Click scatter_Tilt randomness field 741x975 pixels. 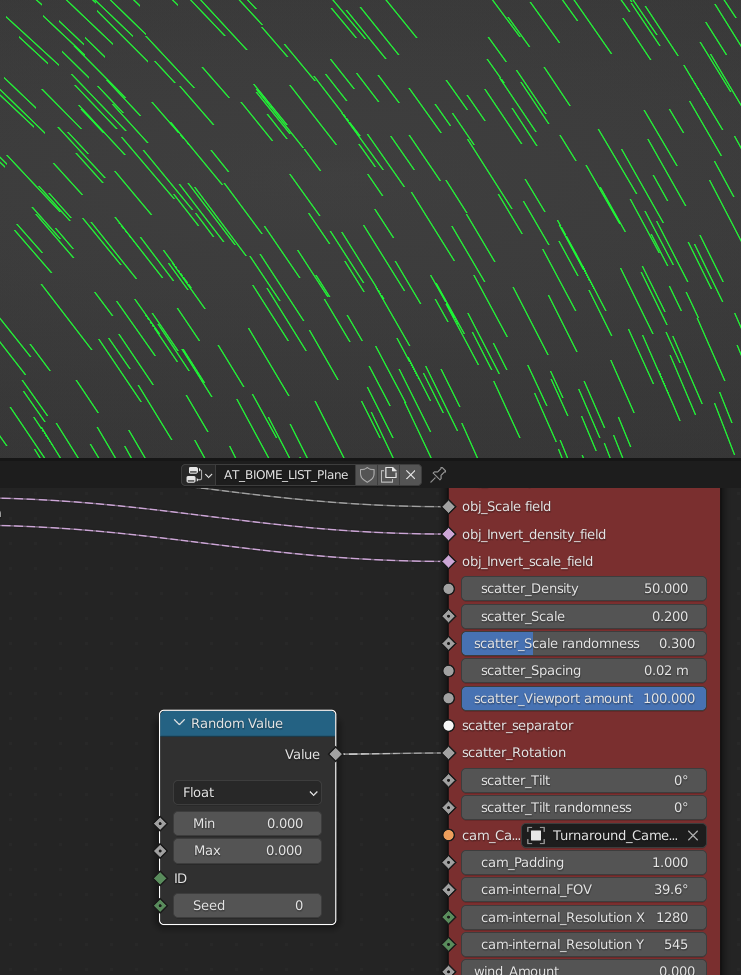click(x=584, y=808)
